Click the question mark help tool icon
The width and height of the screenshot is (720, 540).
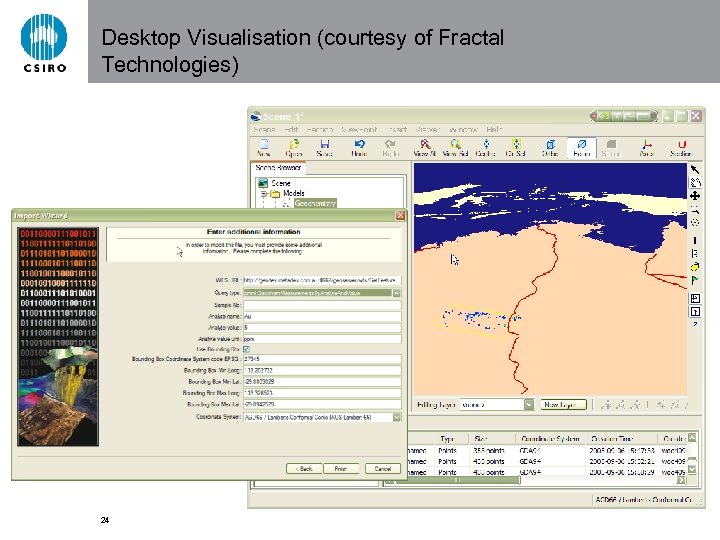pos(695,324)
